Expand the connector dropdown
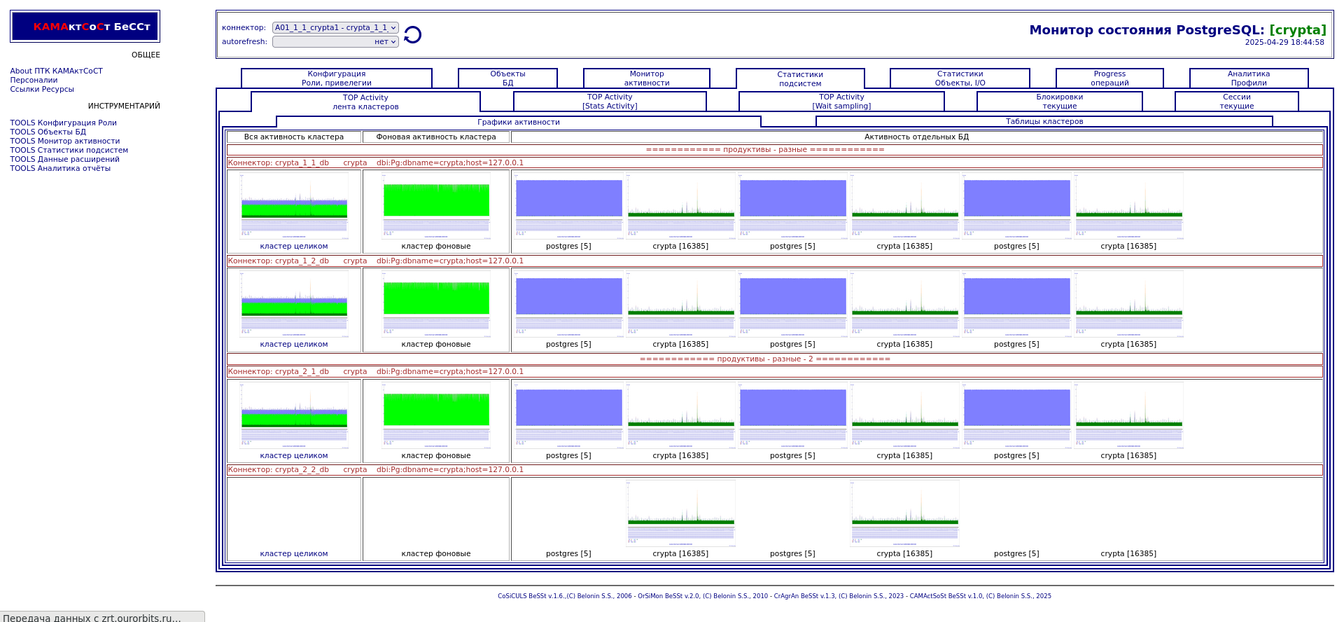The image size is (1344, 622). click(x=335, y=28)
